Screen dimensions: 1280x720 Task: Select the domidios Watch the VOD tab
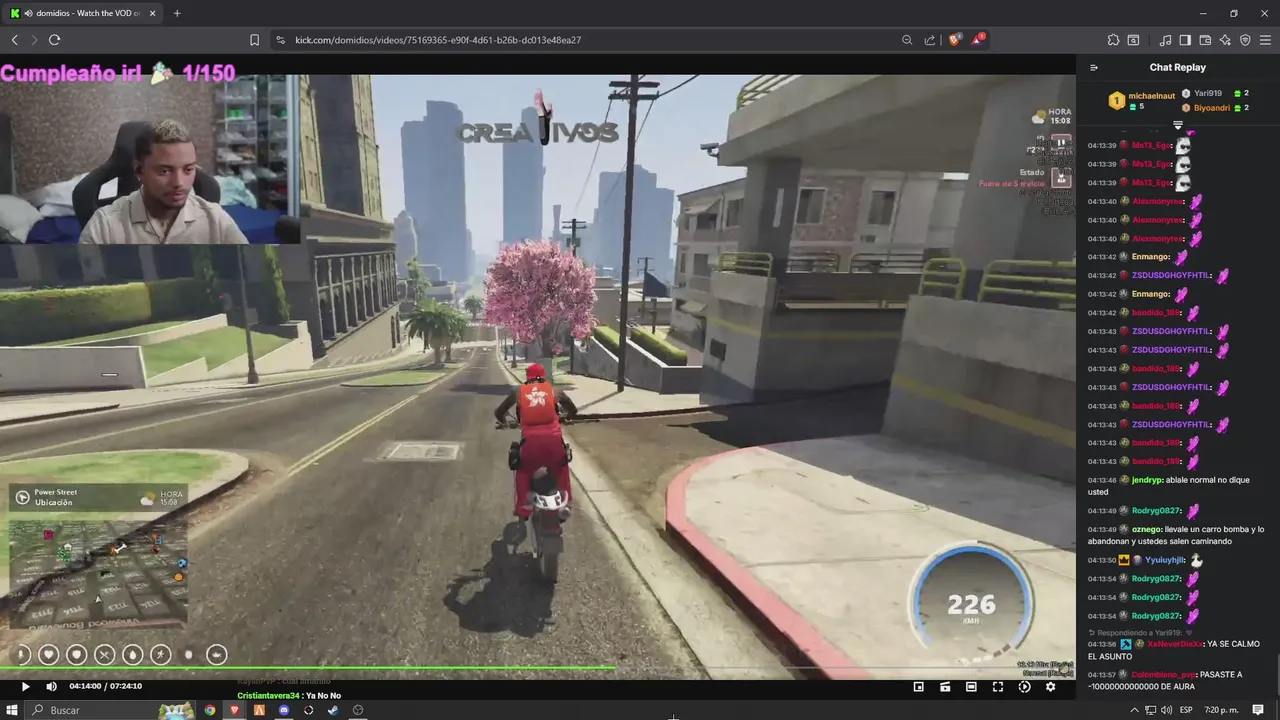pyautogui.click(x=82, y=13)
